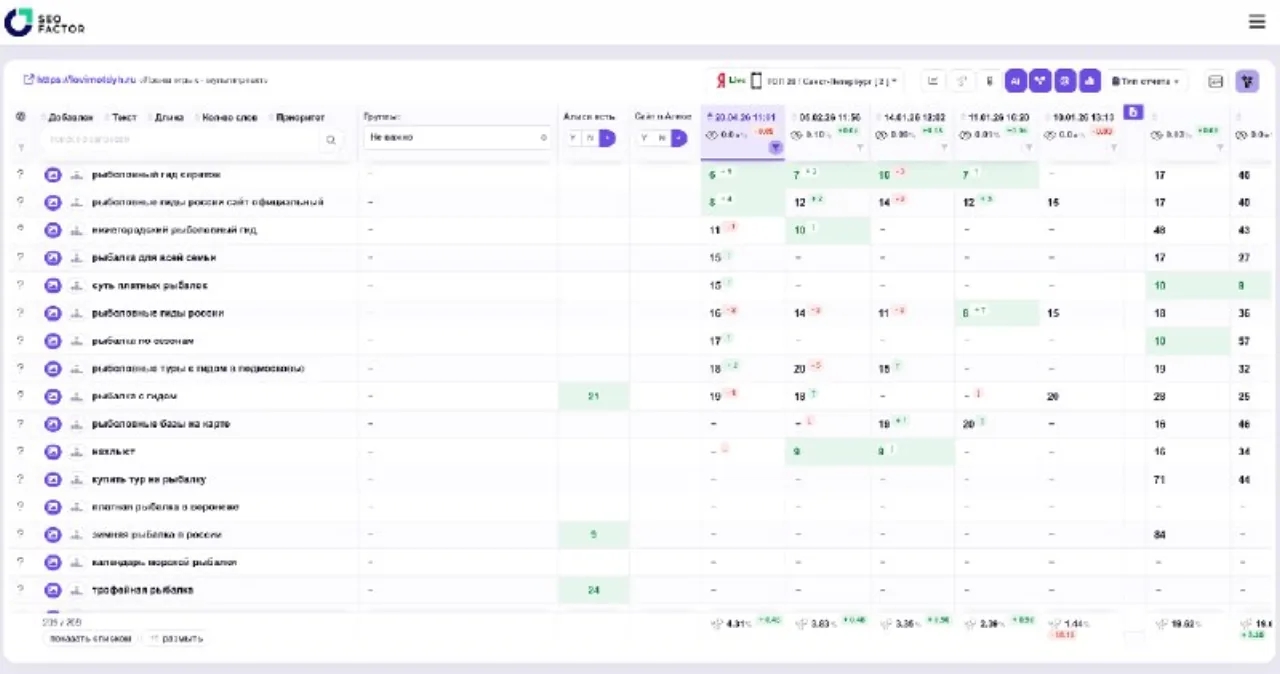Screen dimensions: 1280x674
Task: Click the magnifier icon in the keyword search field
Action: [x=330, y=141]
